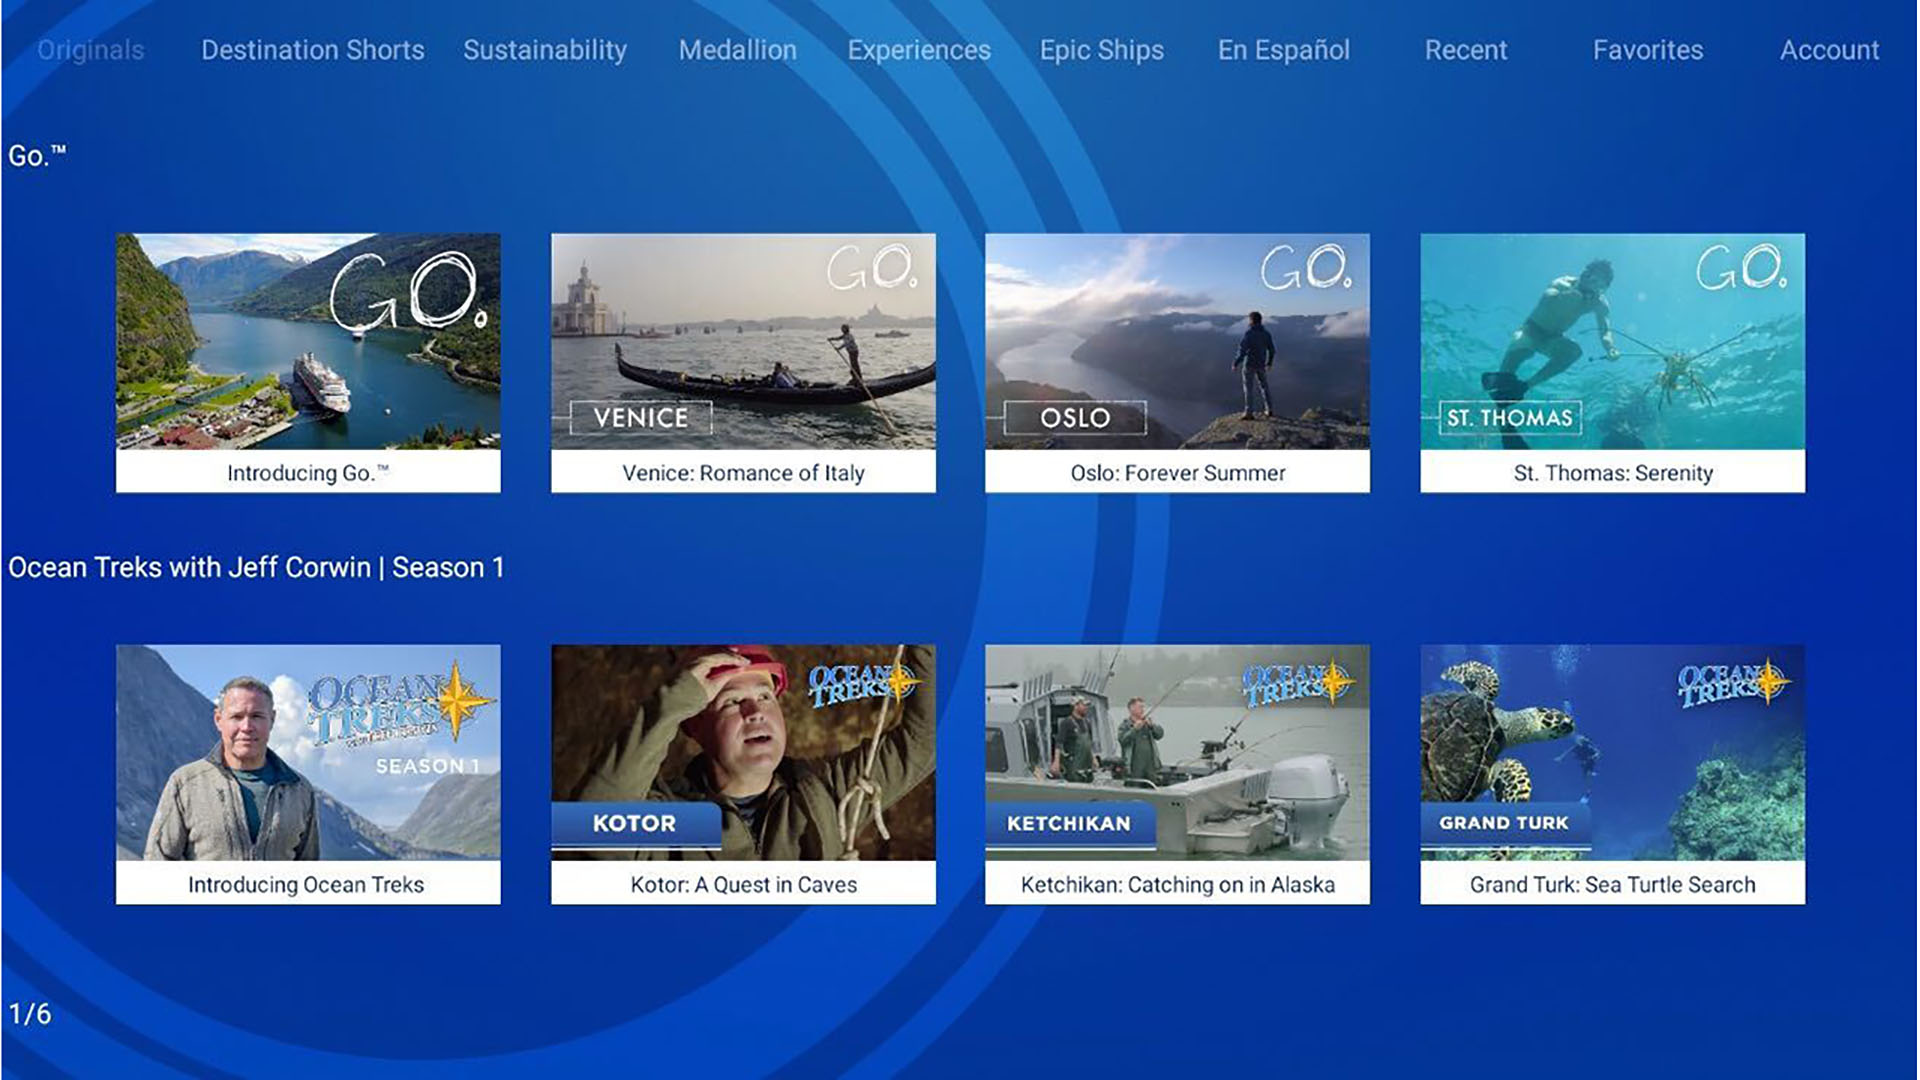Play the Introducing Go video

[308, 362]
